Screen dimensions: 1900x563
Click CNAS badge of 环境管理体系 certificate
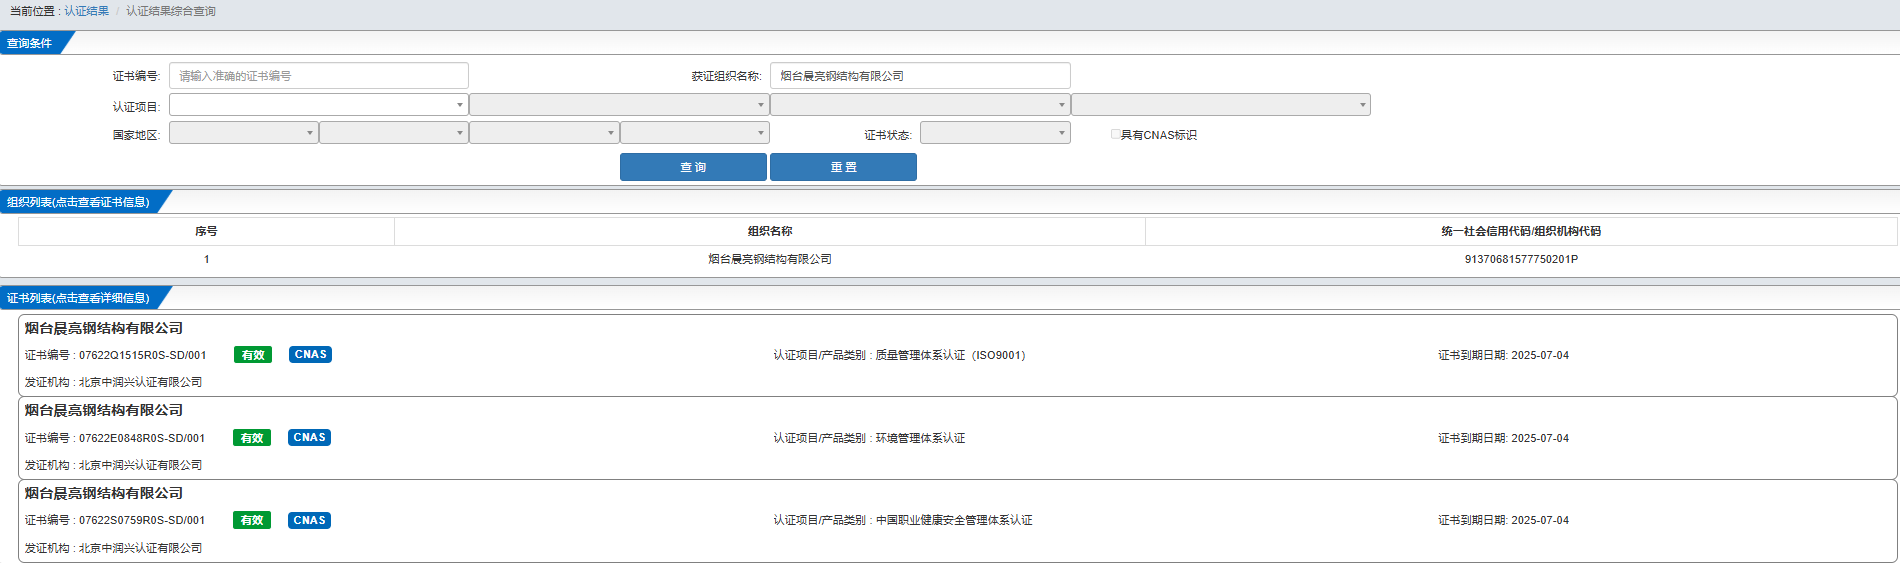point(310,437)
